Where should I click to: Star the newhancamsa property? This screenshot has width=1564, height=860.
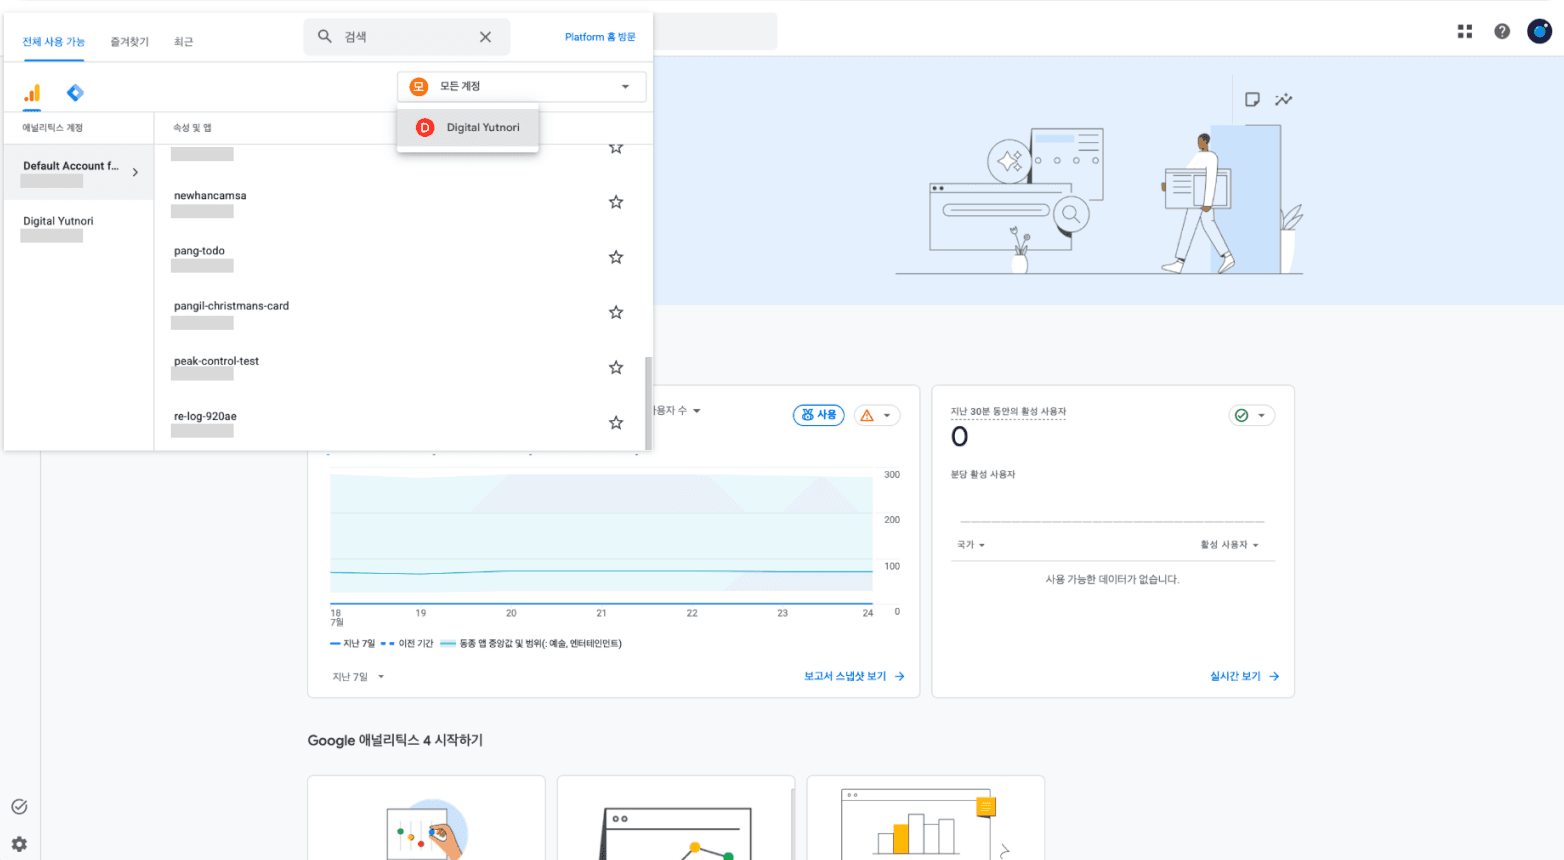pyautogui.click(x=616, y=202)
